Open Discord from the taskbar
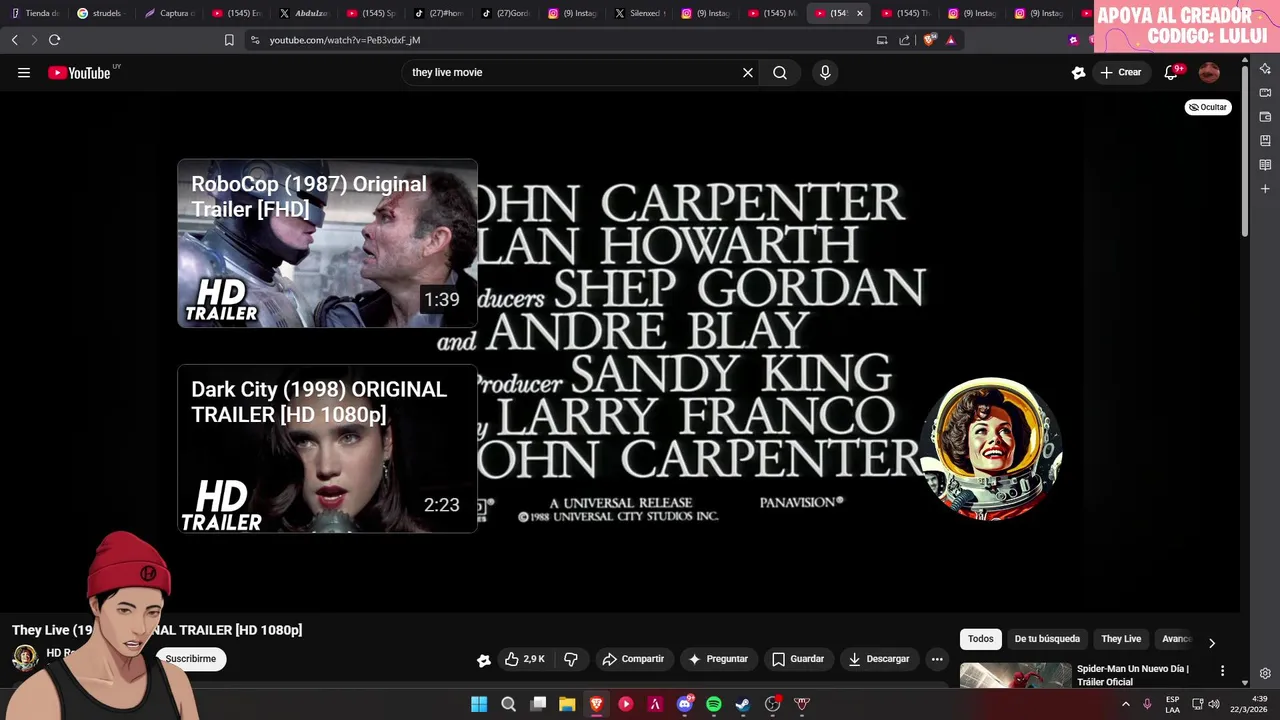Image resolution: width=1280 pixels, height=720 pixels. coord(685,704)
